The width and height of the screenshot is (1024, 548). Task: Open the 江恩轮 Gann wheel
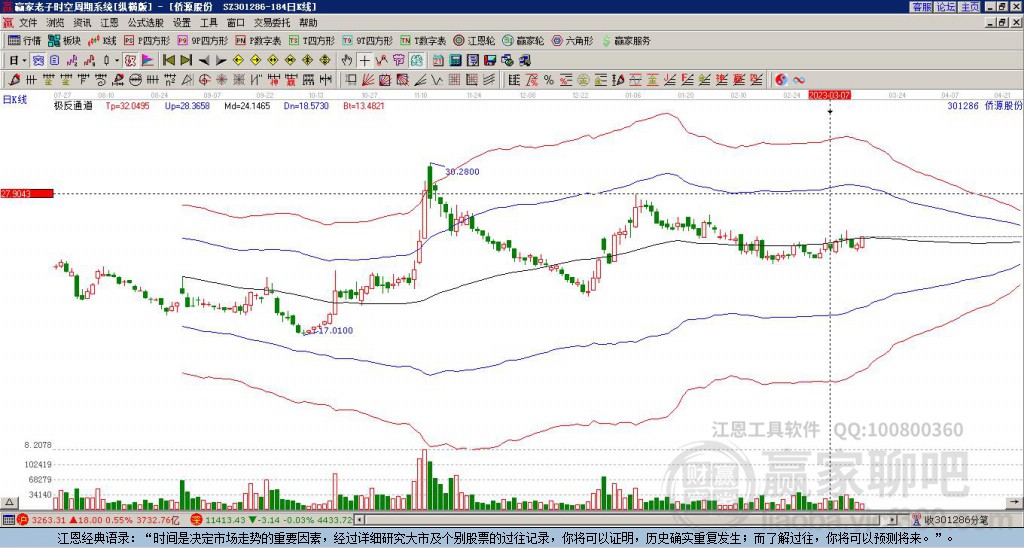[474, 40]
